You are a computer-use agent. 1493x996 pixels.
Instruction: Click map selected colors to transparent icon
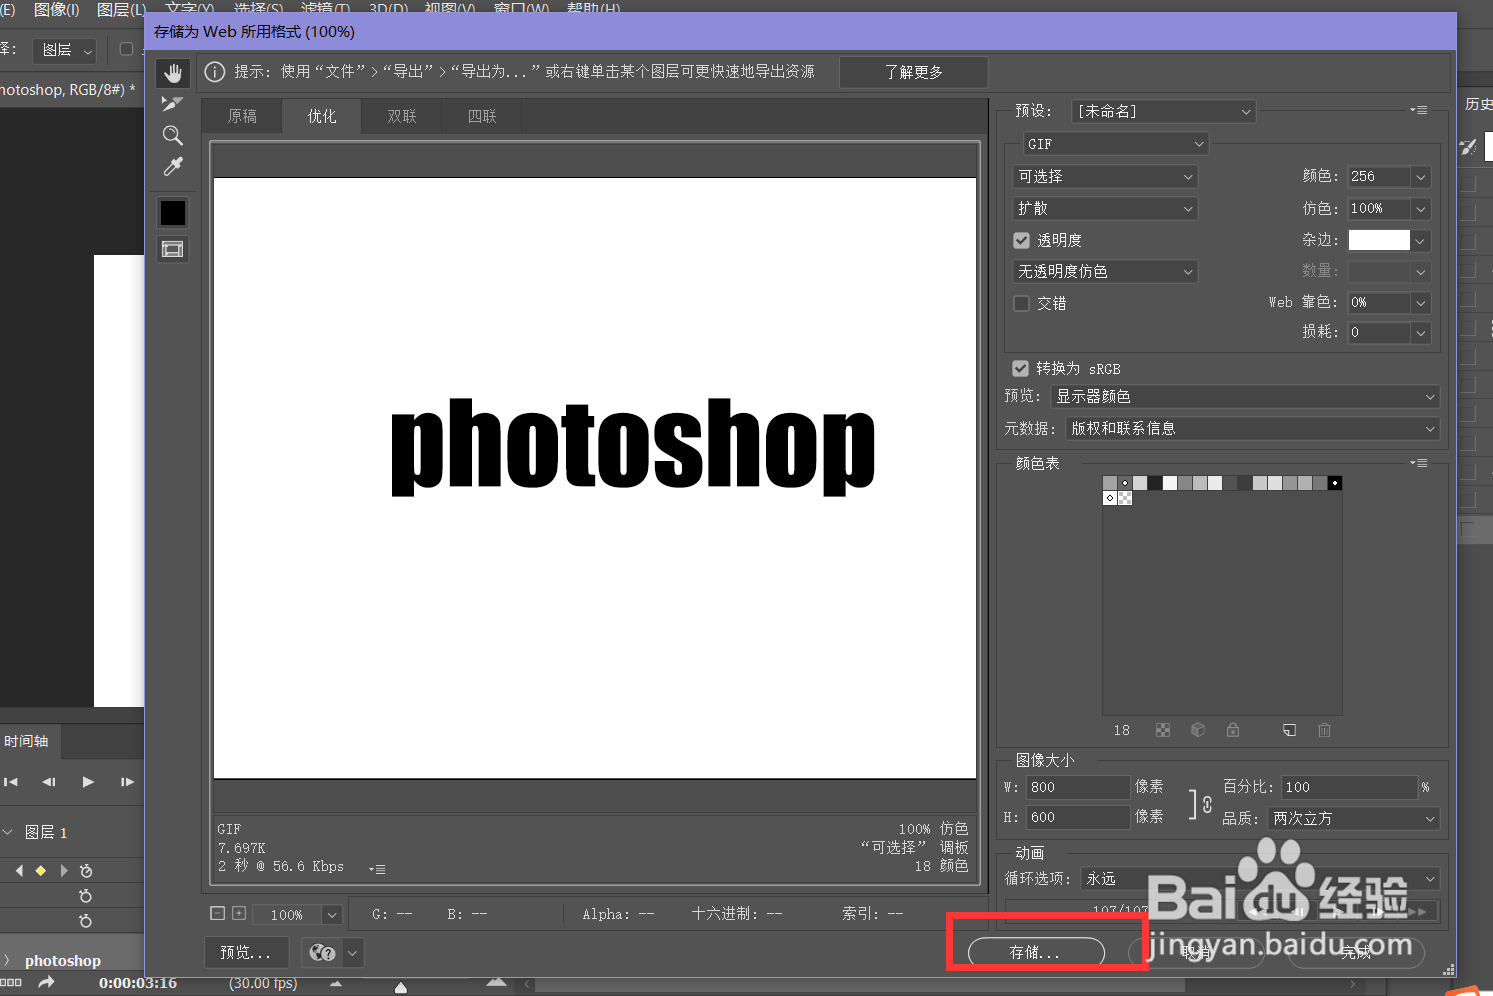click(x=1163, y=731)
